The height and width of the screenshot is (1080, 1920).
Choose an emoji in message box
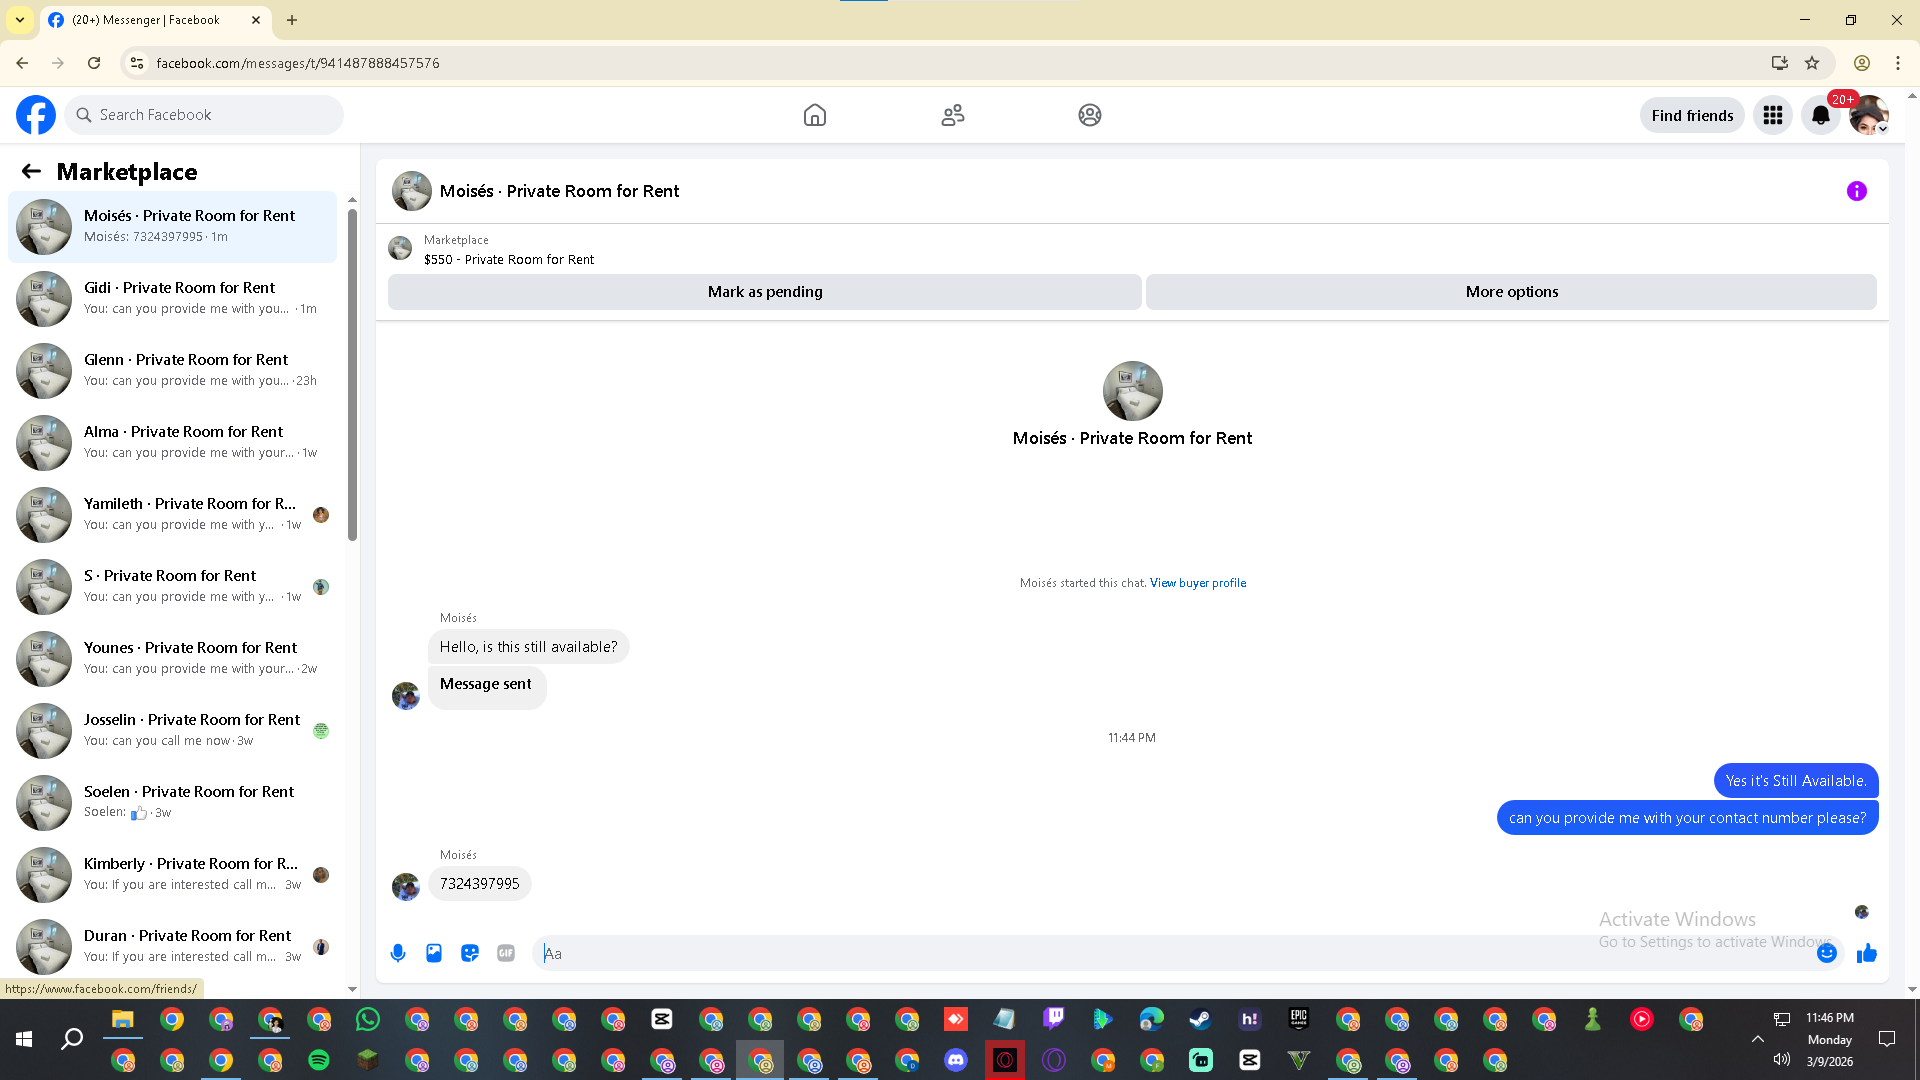[x=1826, y=953]
